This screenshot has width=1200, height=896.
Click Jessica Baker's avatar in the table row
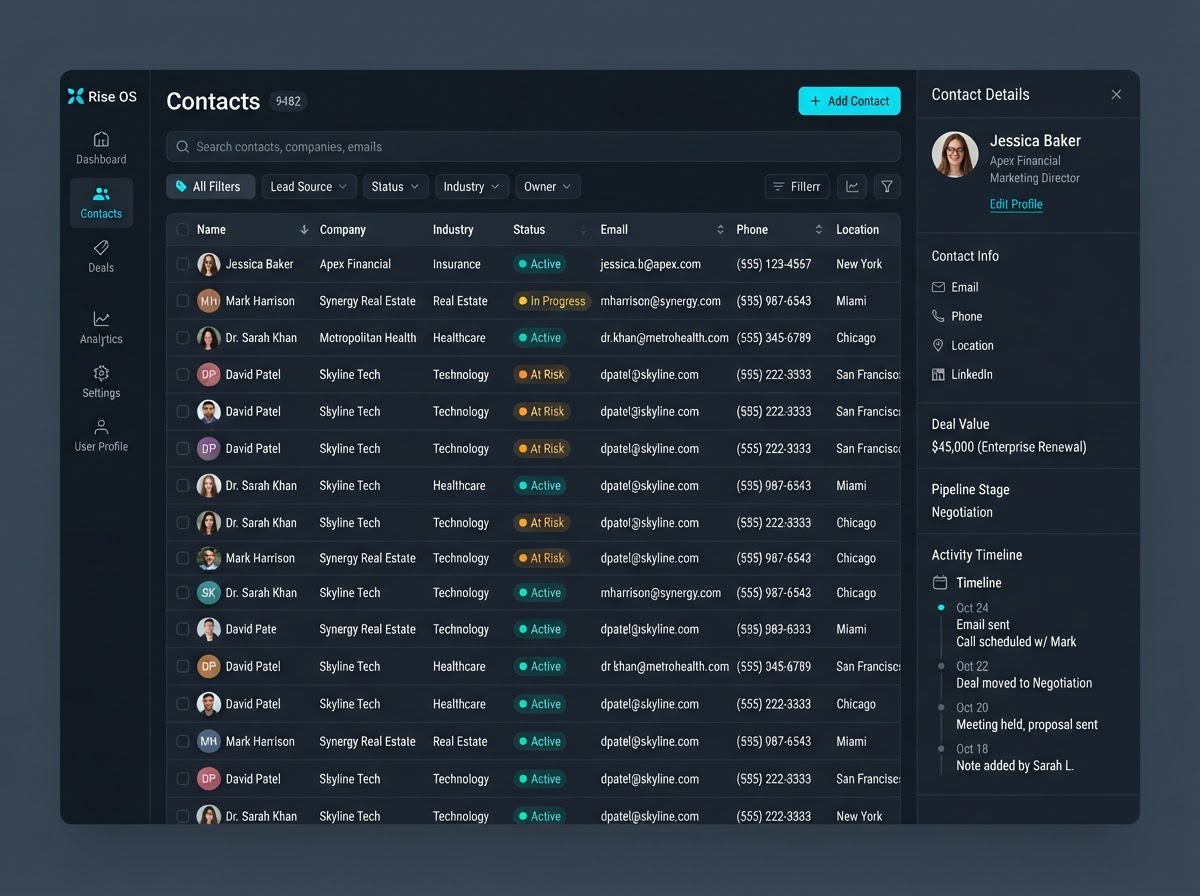tap(208, 264)
